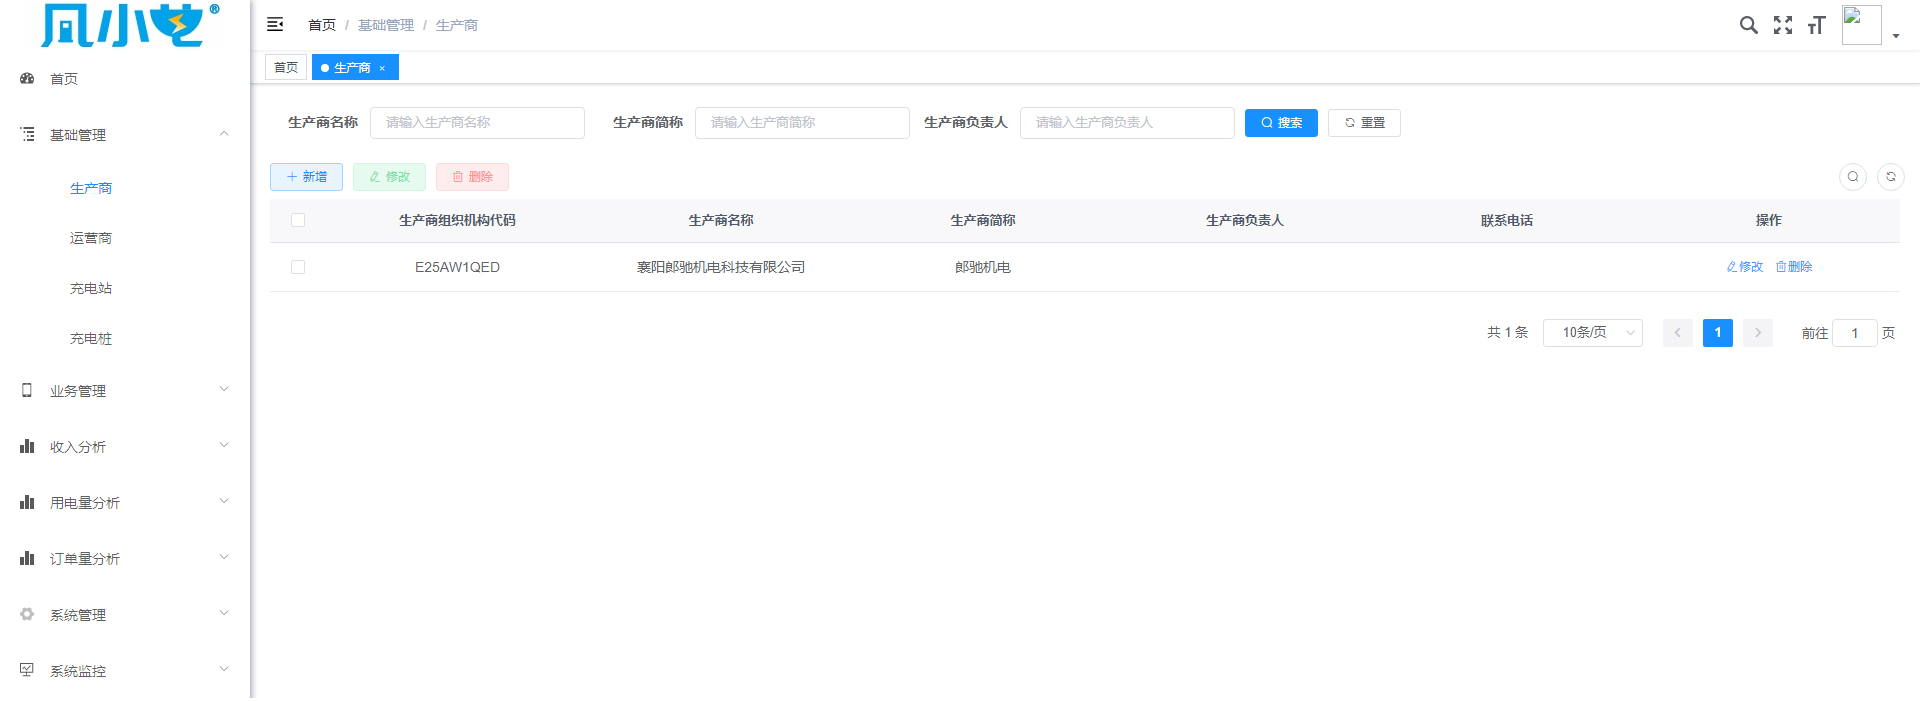The width and height of the screenshot is (1920, 701).
Task: Open 充电站 in the sidebar
Action: coord(91,289)
